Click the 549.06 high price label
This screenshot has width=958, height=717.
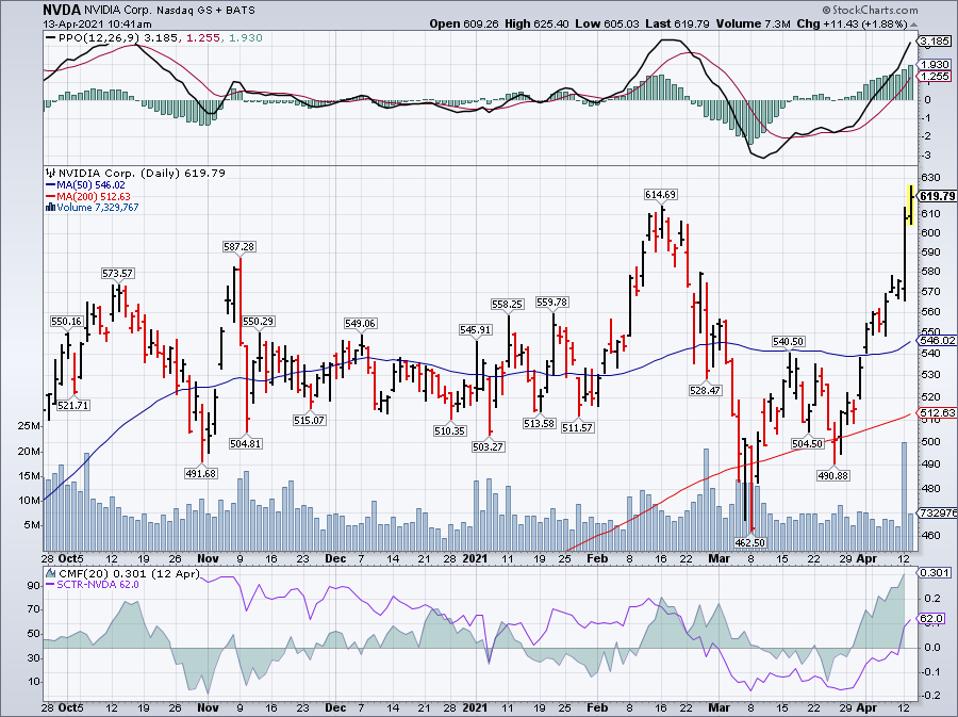pos(360,323)
